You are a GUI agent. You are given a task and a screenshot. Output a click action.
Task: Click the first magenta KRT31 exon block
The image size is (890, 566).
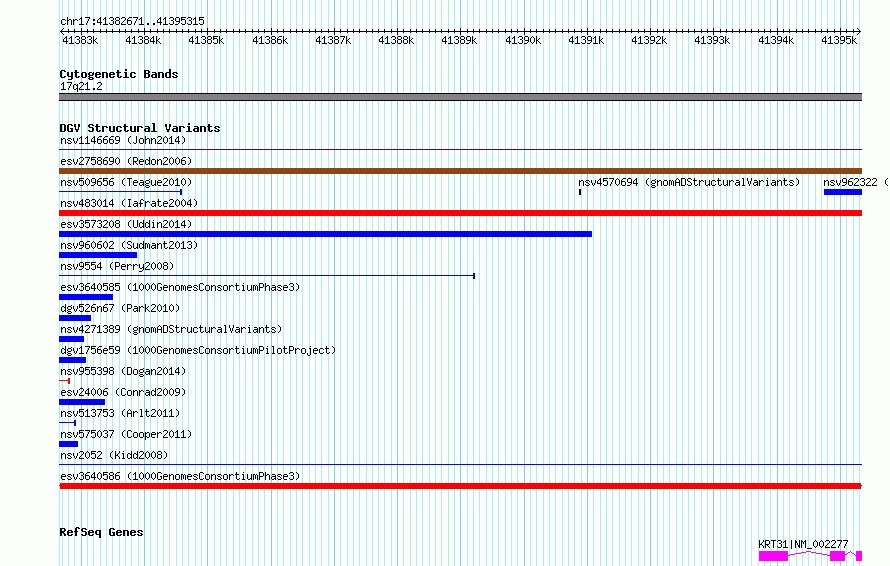pos(773,556)
